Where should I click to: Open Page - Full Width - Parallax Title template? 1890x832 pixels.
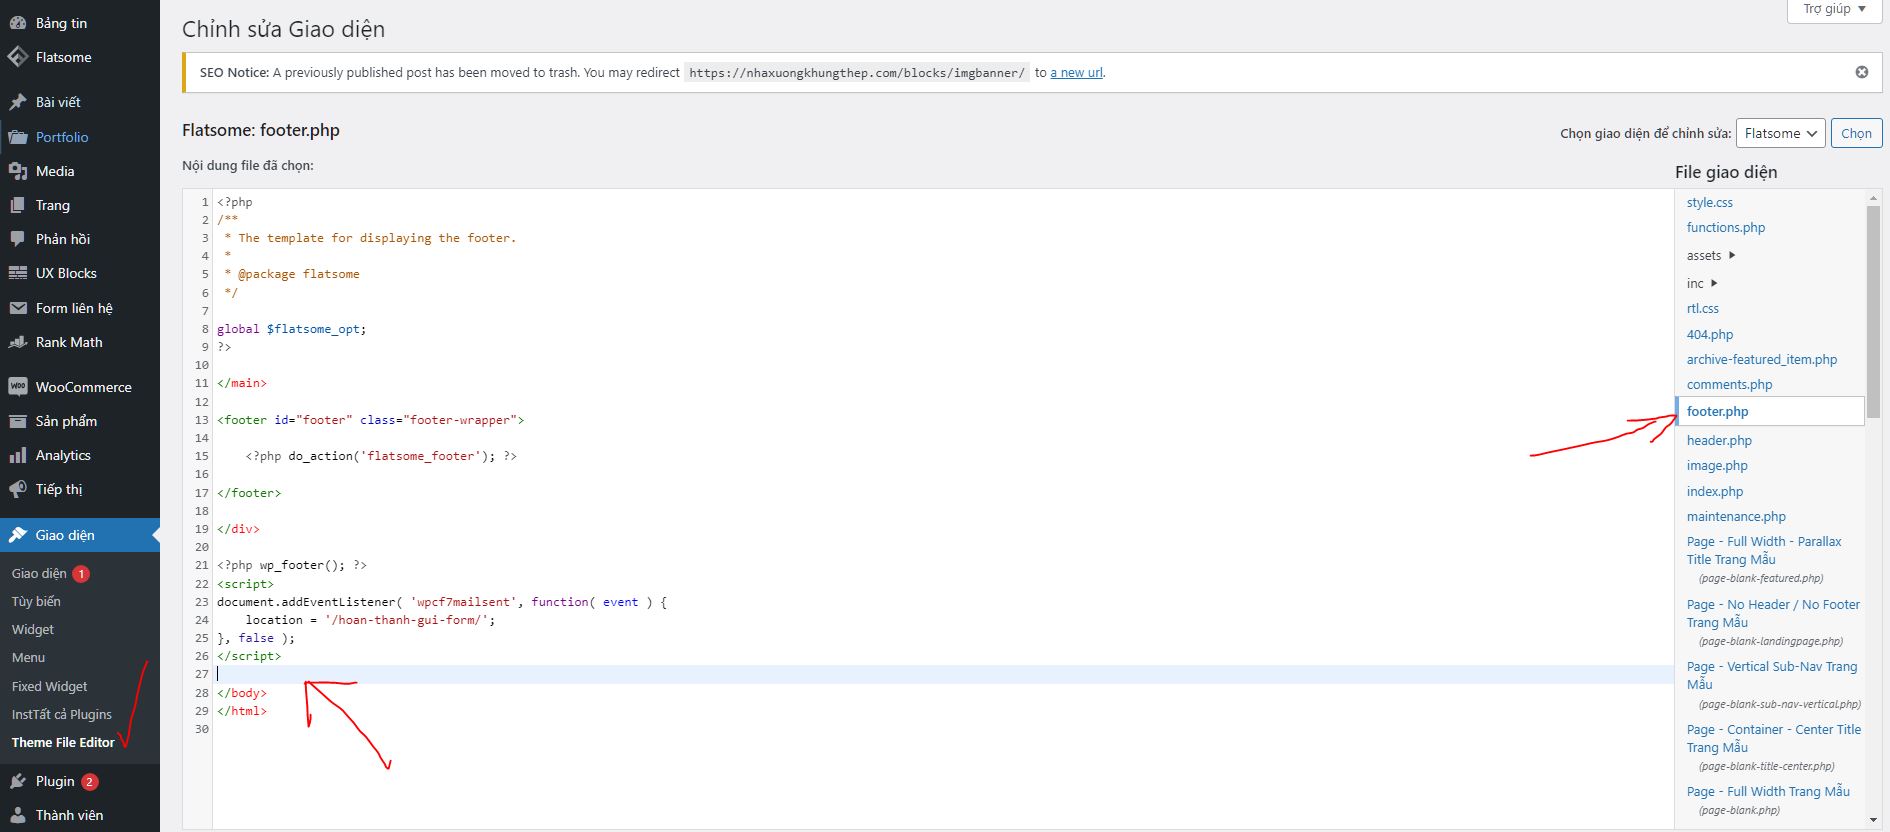coord(1764,550)
